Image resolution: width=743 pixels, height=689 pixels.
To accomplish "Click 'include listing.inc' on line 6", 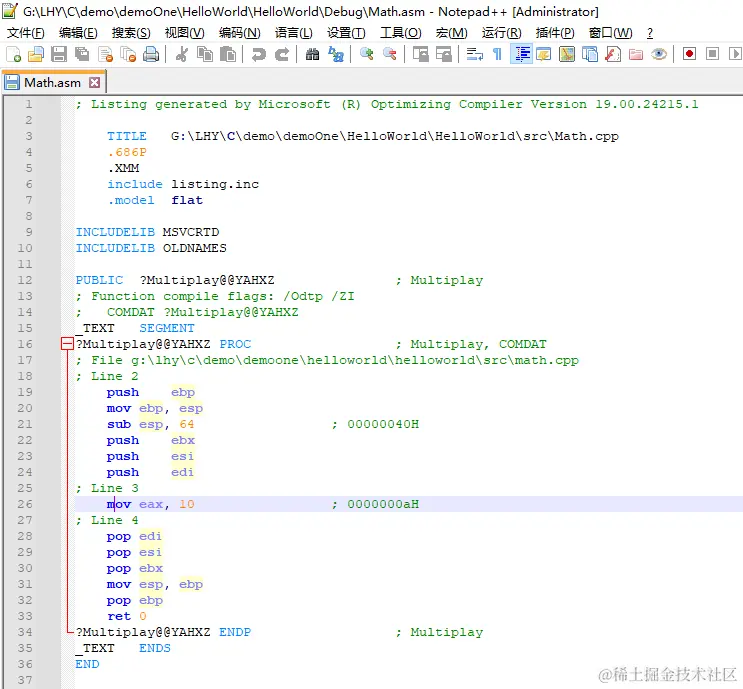I will click(182, 184).
